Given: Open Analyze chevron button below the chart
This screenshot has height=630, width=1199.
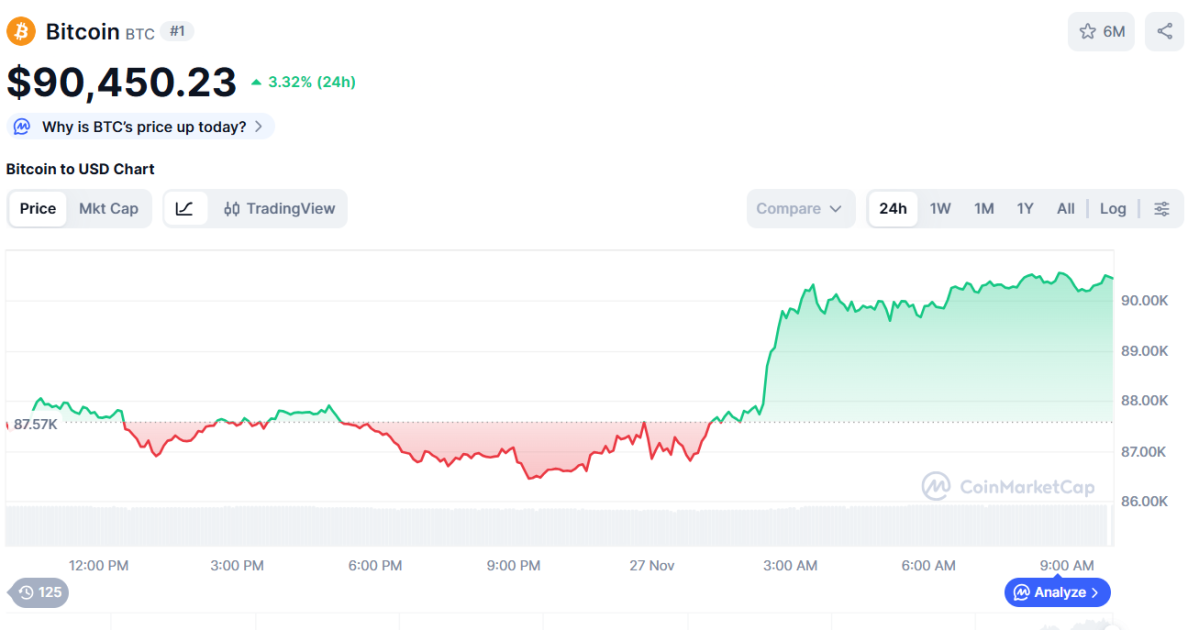Looking at the screenshot, I should click(x=1057, y=592).
